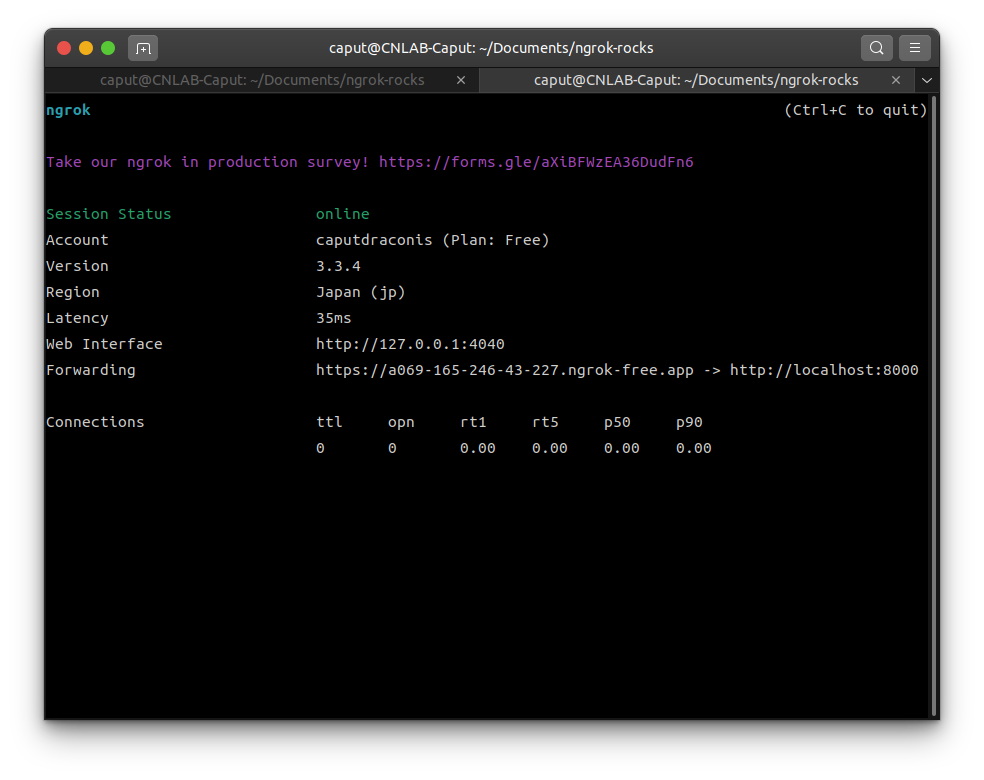
Task: Select the active second terminal tab
Action: (x=696, y=80)
